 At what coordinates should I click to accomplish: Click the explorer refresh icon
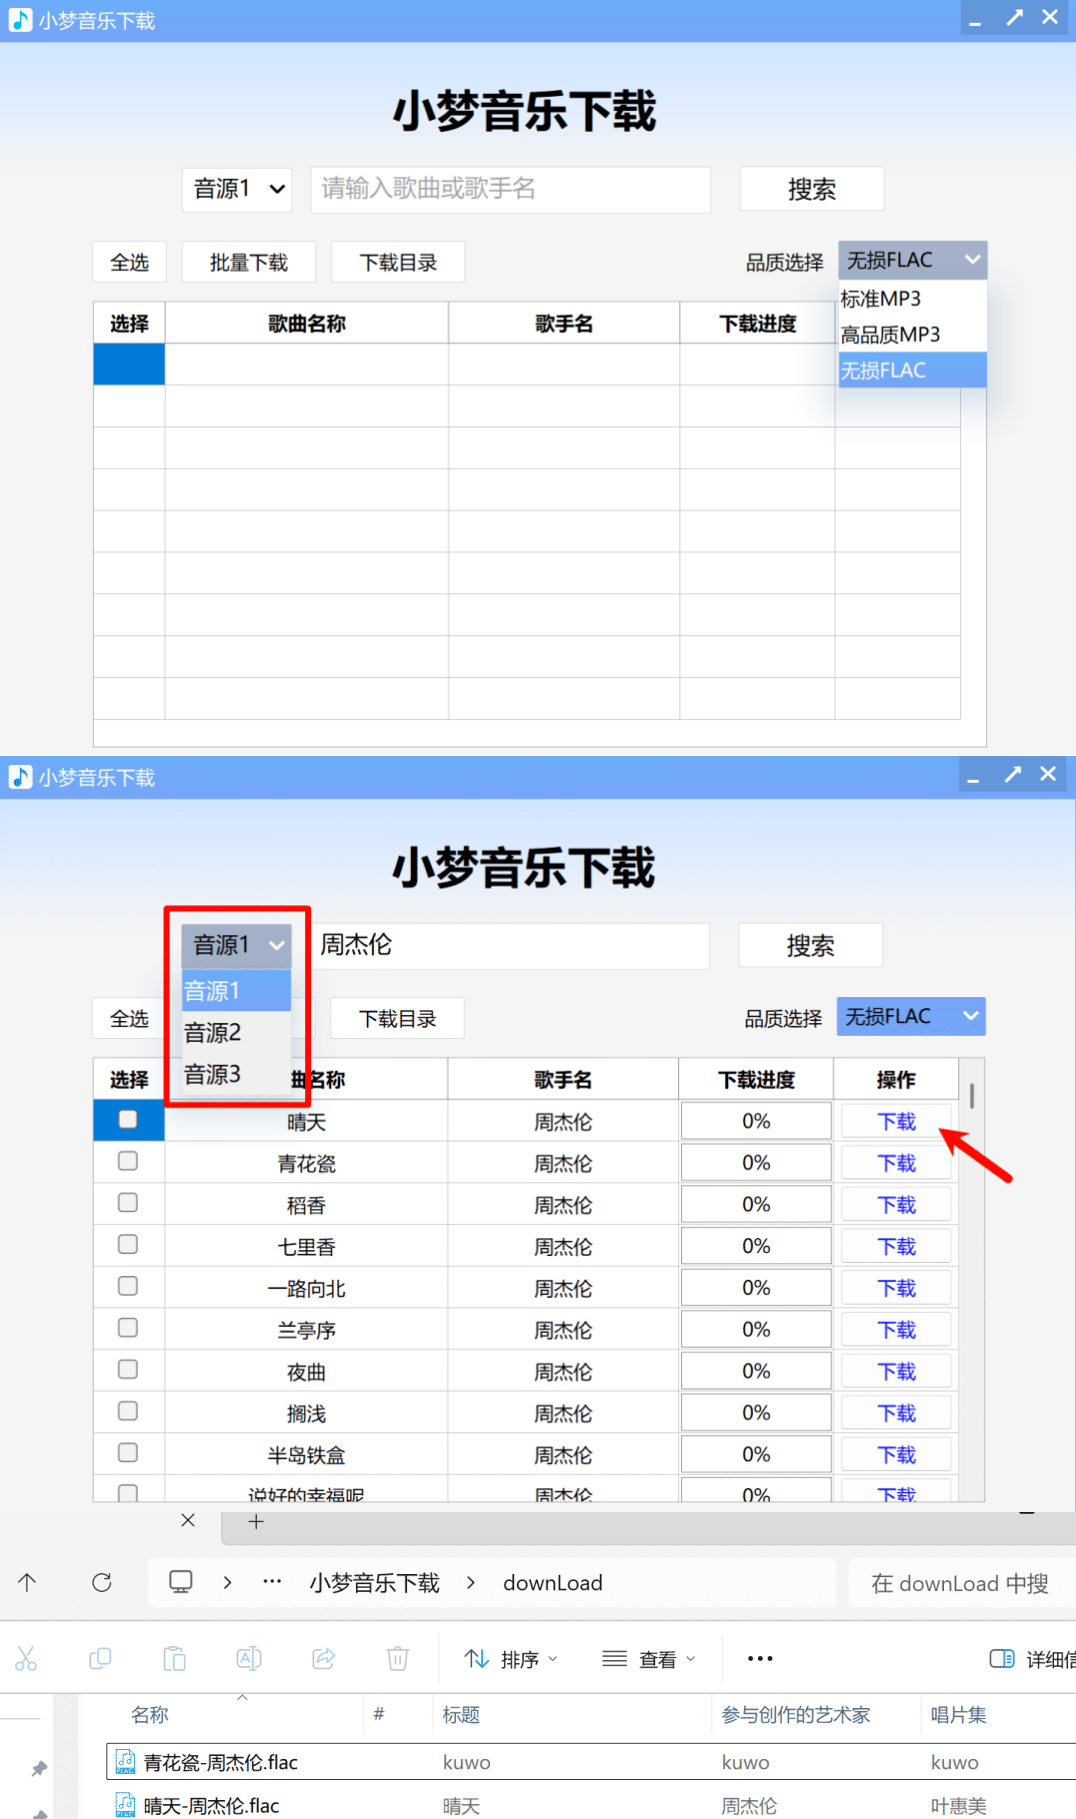[x=101, y=1582]
